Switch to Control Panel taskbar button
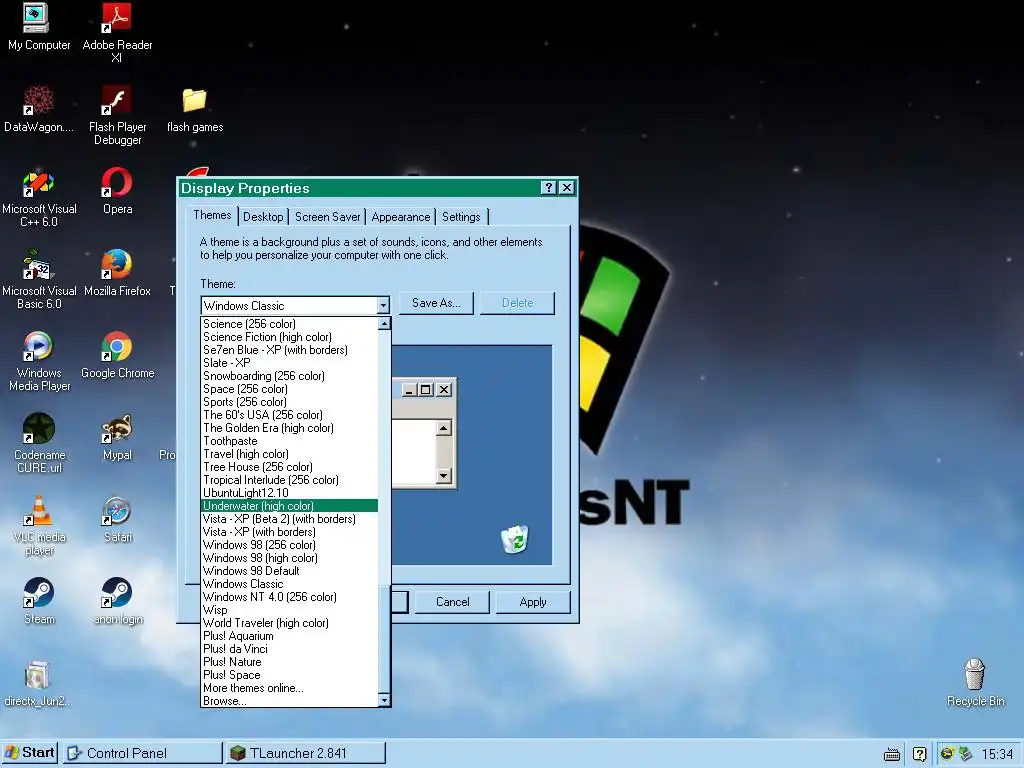This screenshot has height=768, width=1024. tap(142, 753)
